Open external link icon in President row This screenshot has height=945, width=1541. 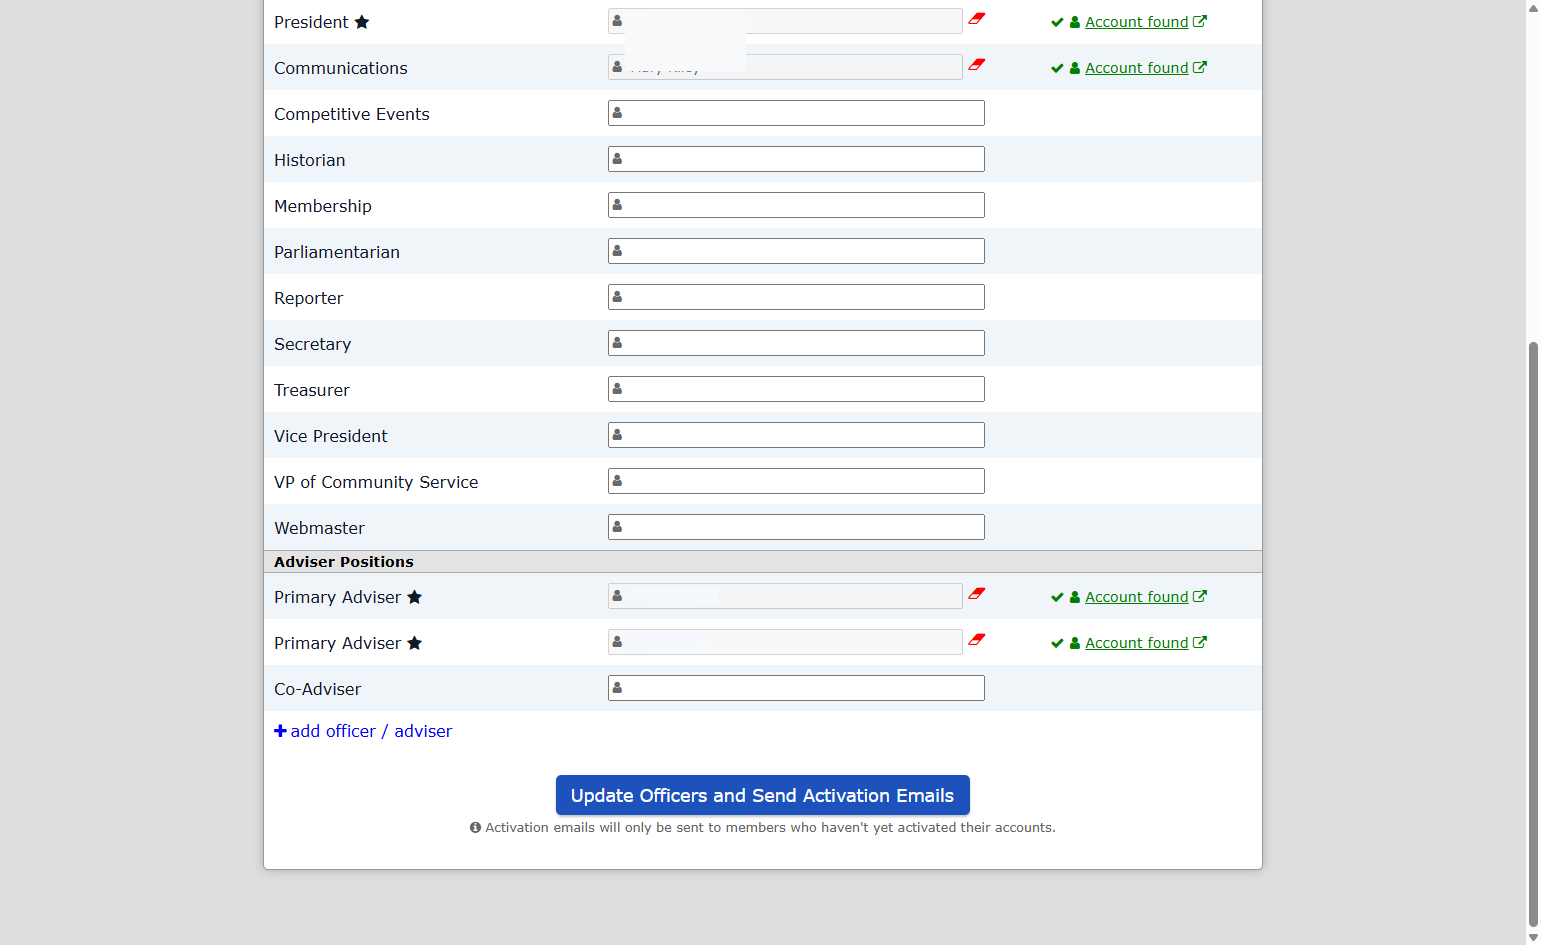1200,21
